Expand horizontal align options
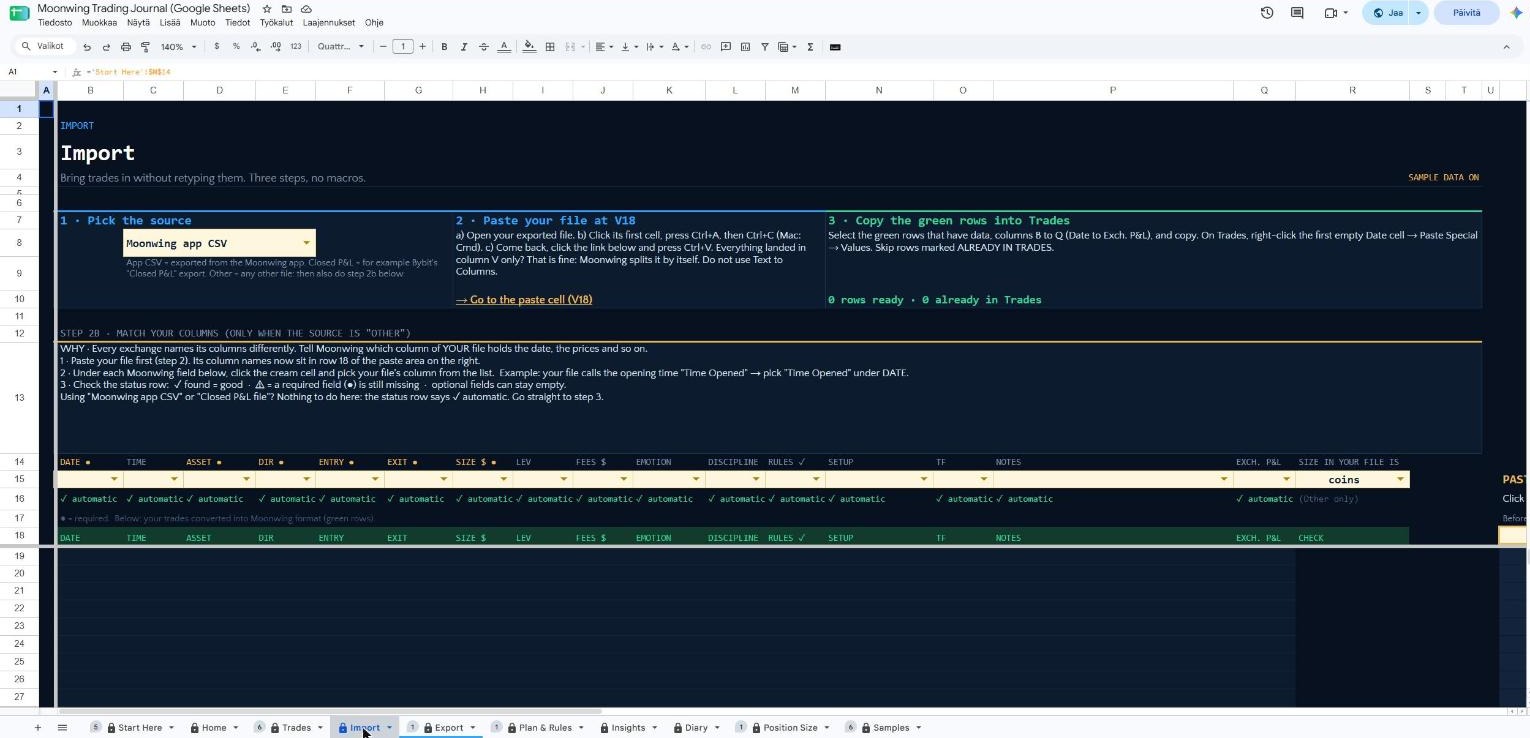1530x738 pixels. [x=603, y=47]
